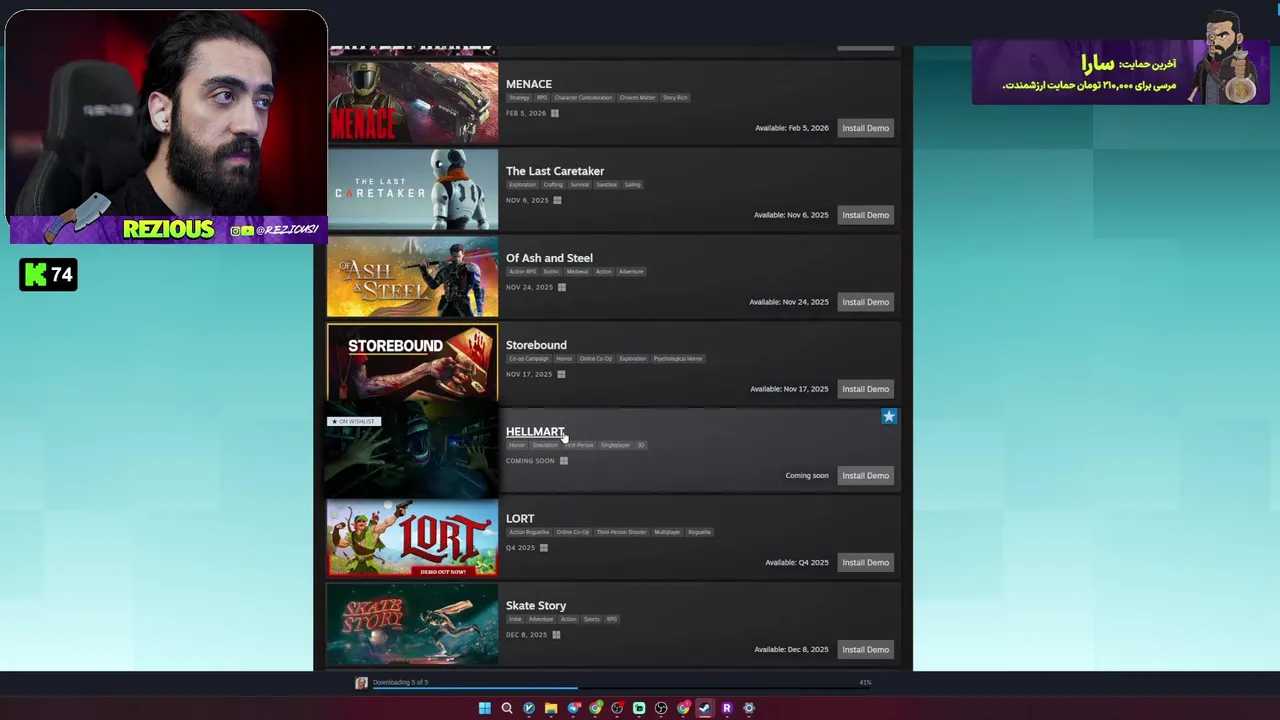Click the Sandbox tag
Viewport: 1280px width, 720px height.
pos(607,185)
